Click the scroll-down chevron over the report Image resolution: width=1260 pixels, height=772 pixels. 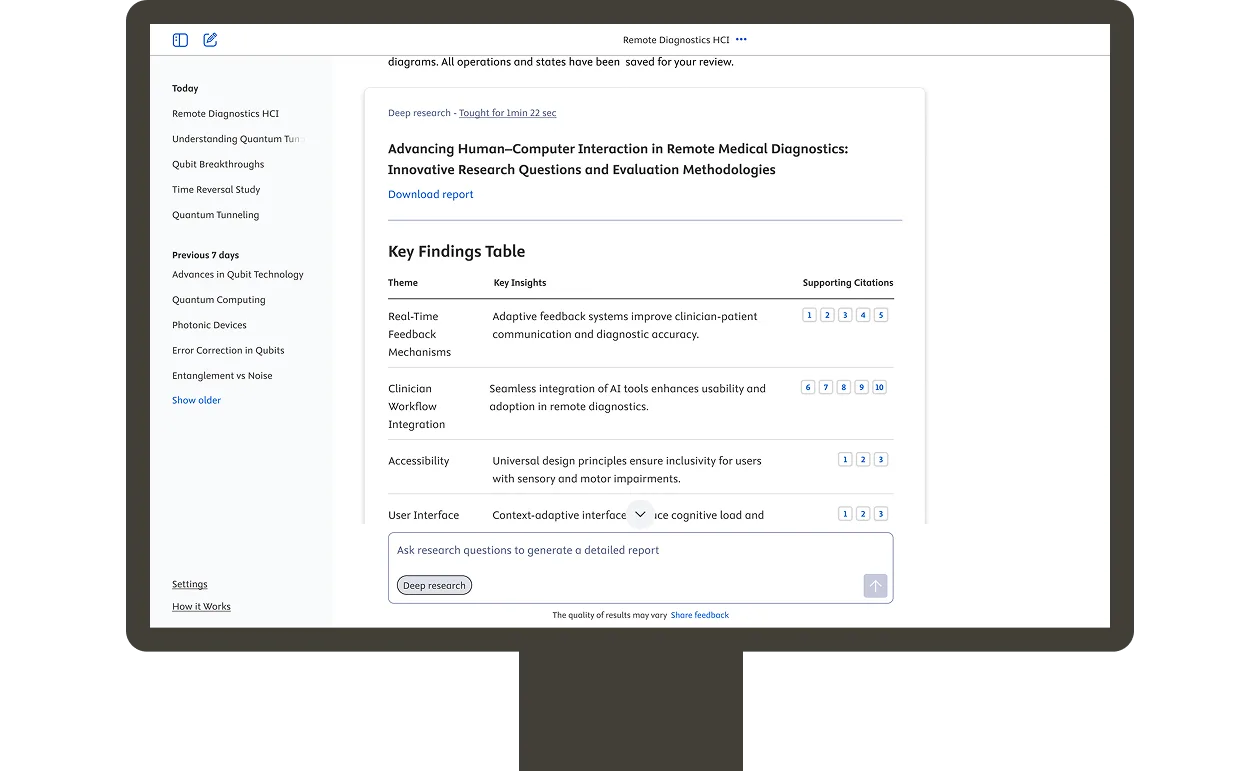coord(640,513)
